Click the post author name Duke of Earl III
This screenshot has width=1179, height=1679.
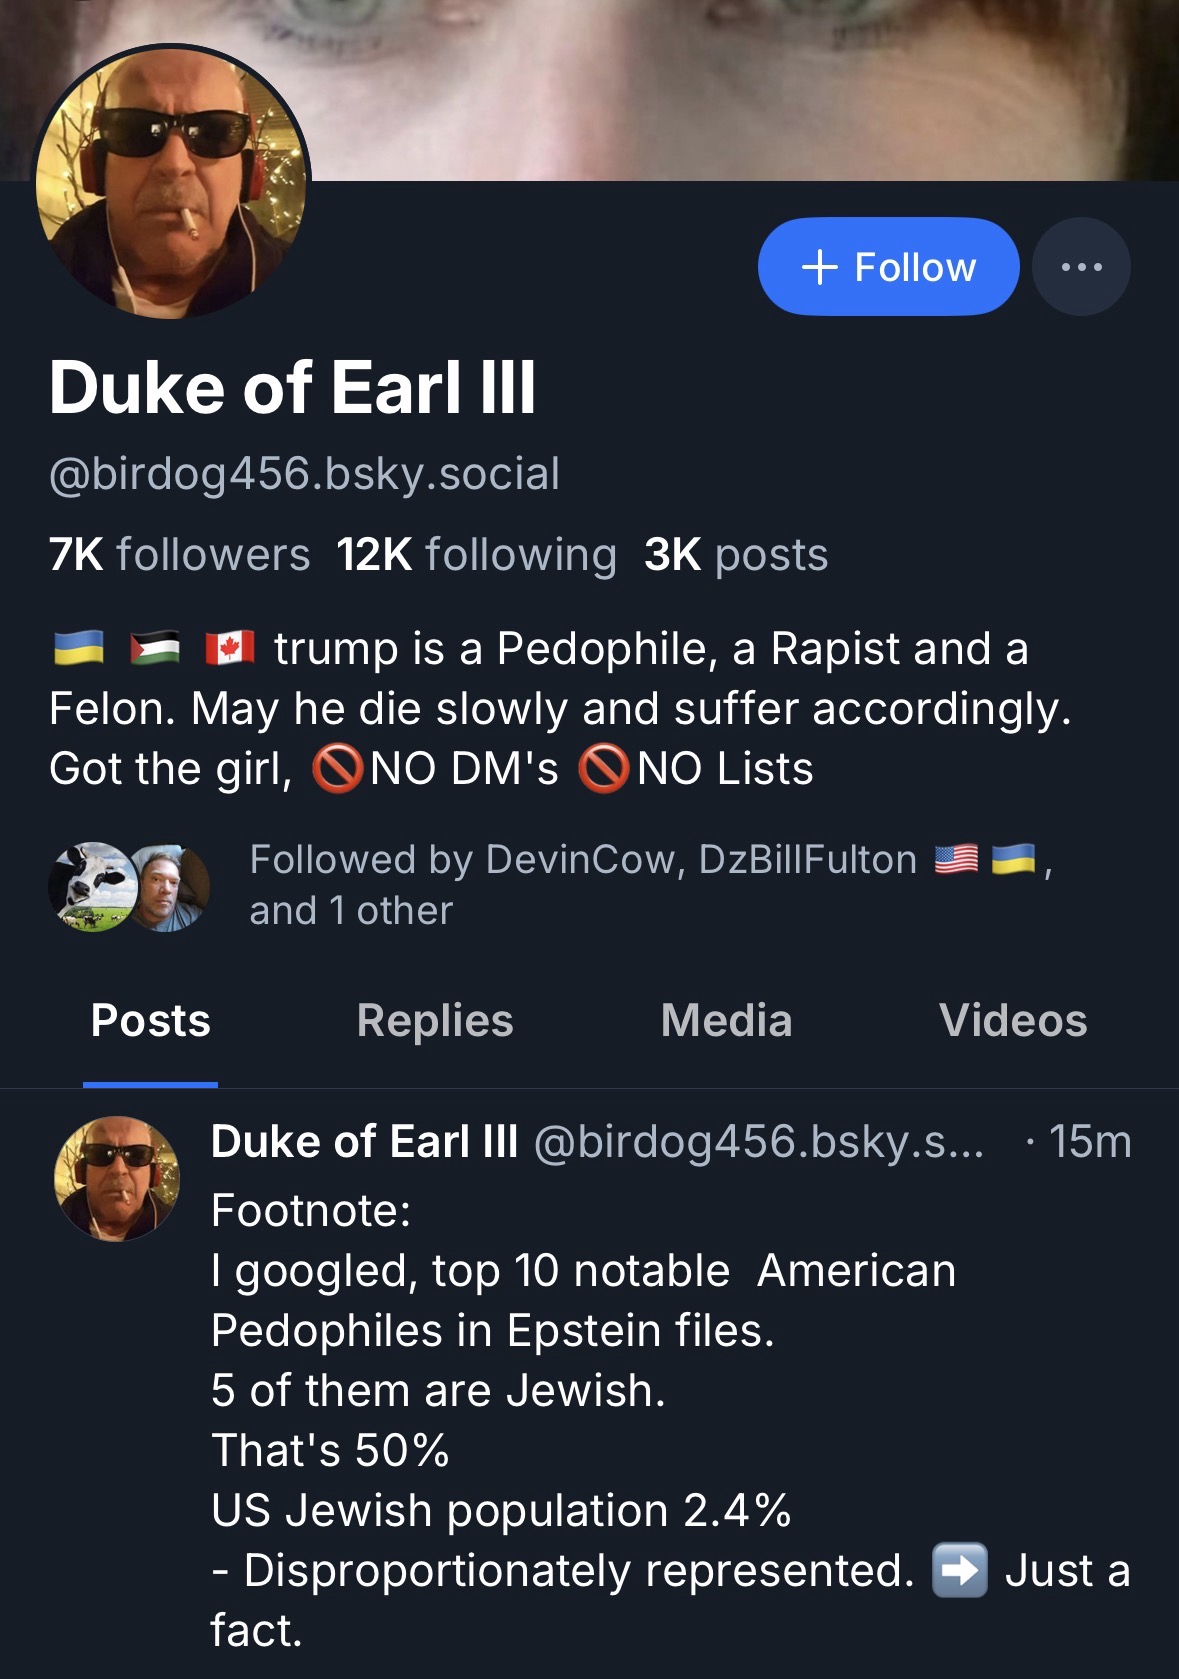click(x=364, y=1142)
